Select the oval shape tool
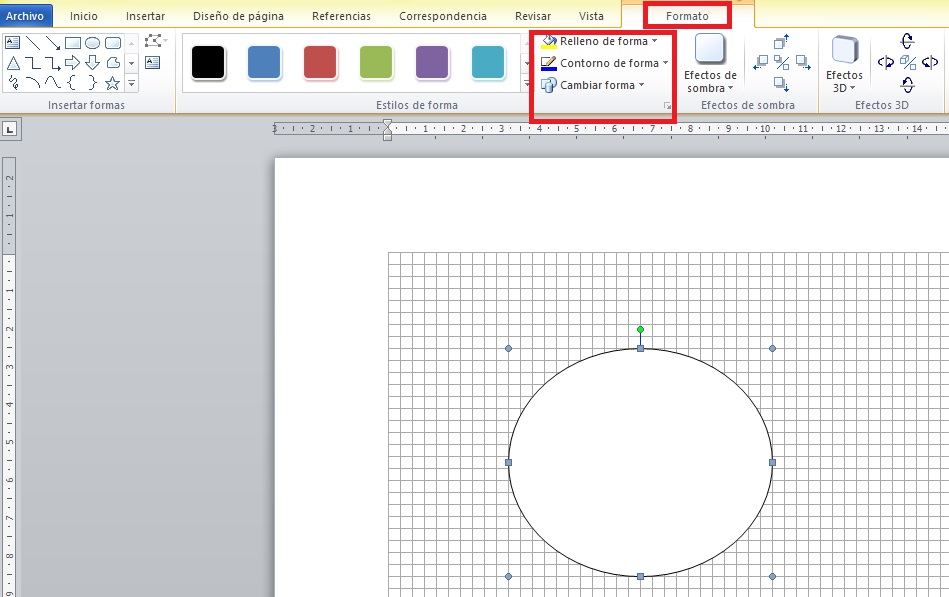Viewport: 949px width, 597px height. tap(94, 43)
